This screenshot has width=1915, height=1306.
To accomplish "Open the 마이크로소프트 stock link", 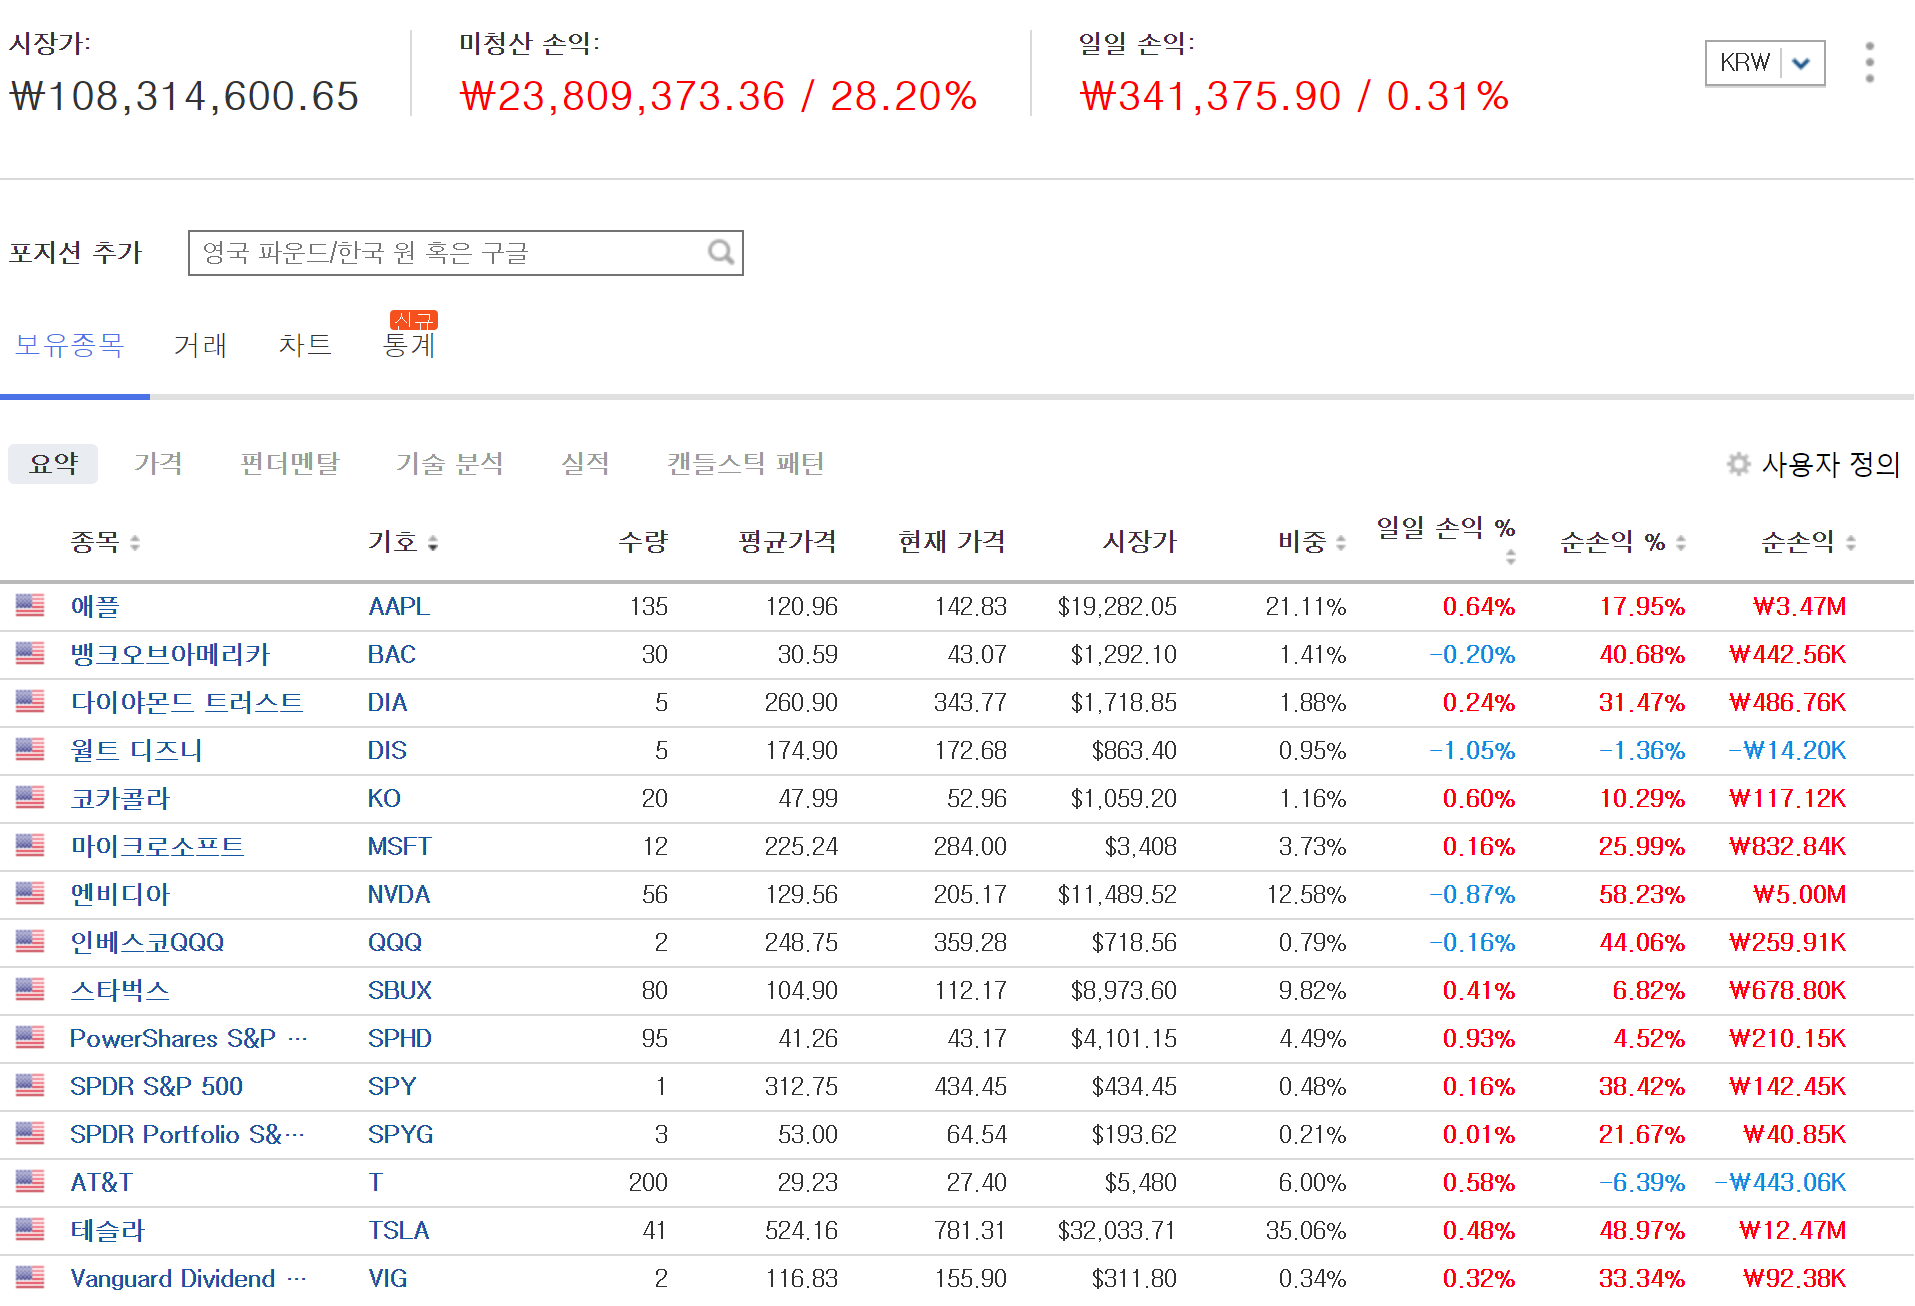I will 157,846.
